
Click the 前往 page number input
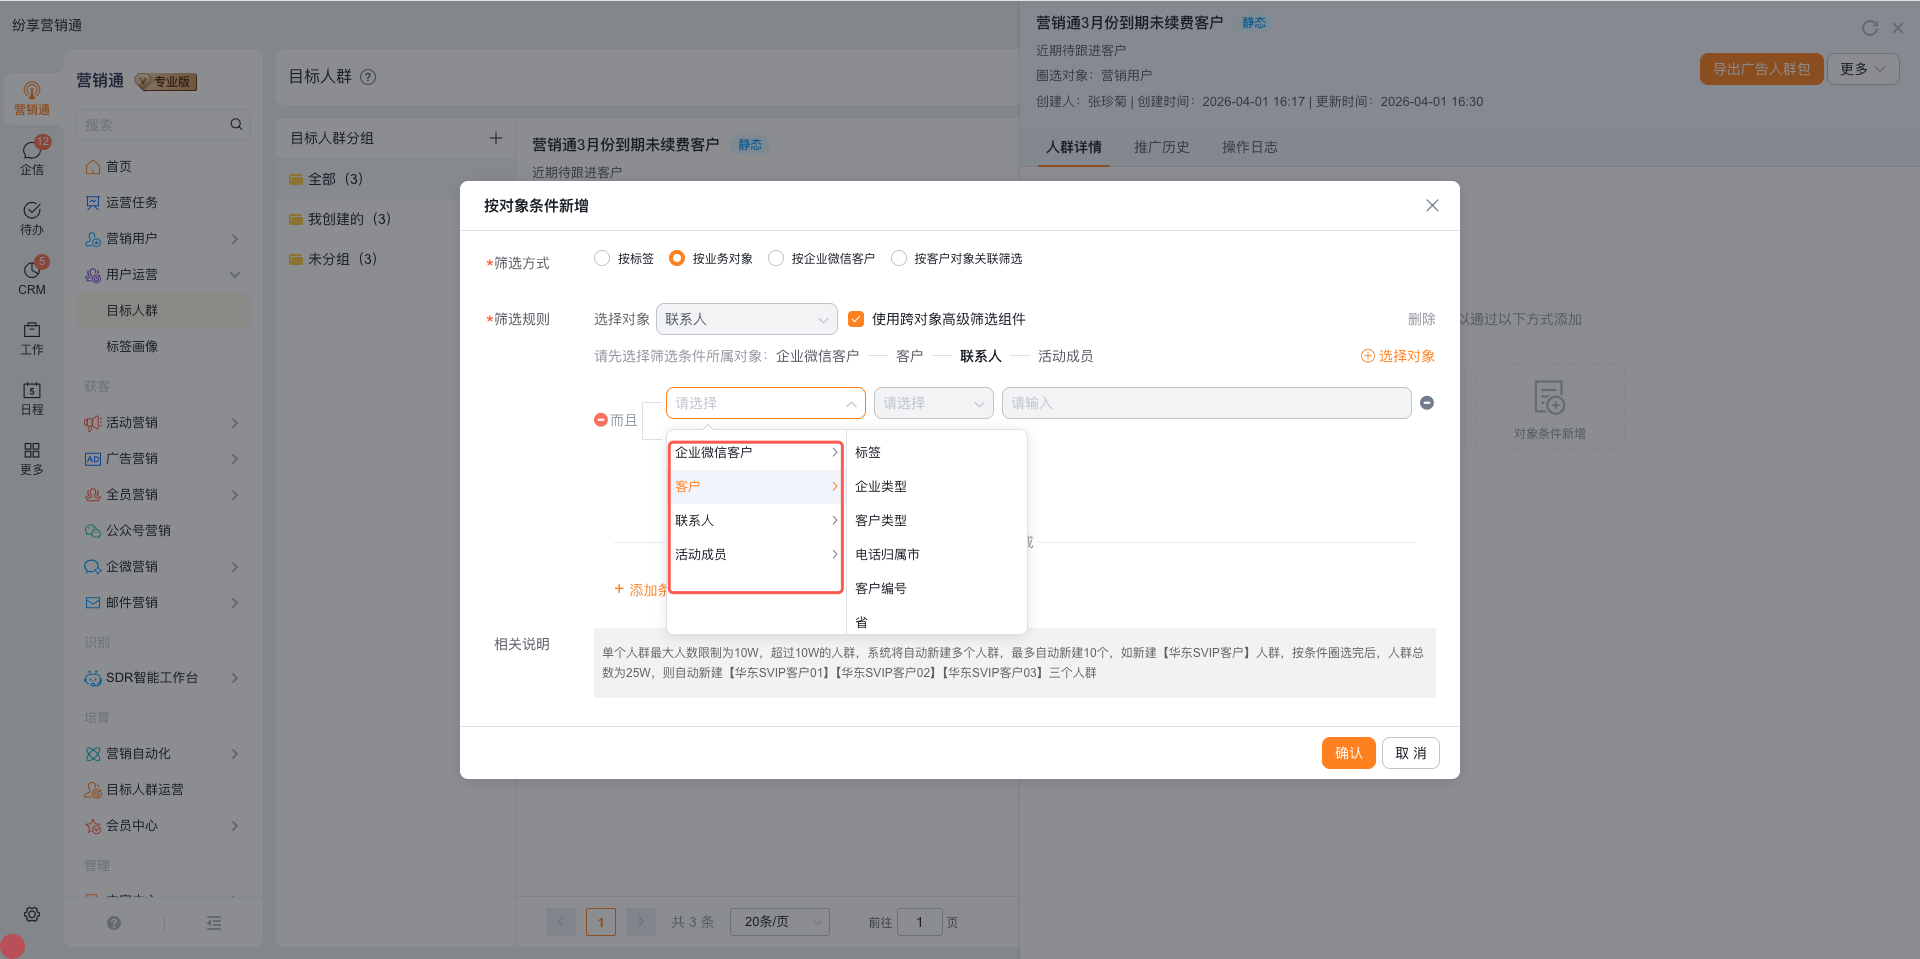click(920, 922)
